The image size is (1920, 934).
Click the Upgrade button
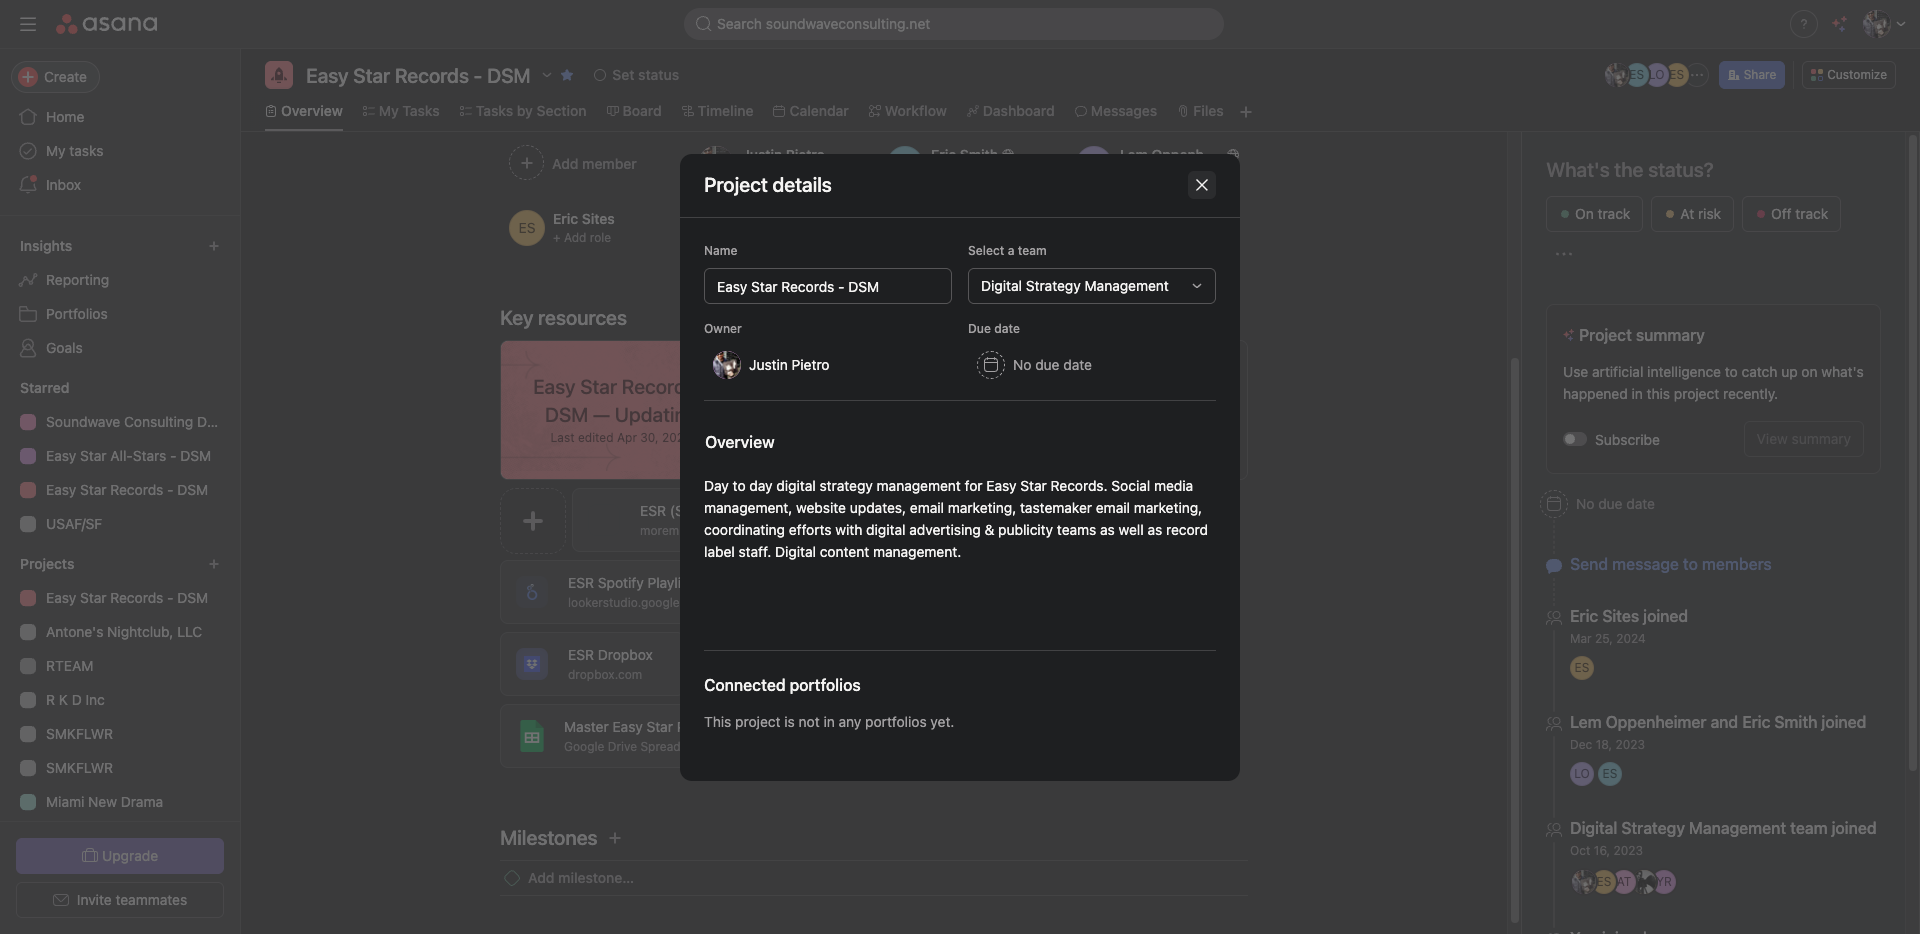pyautogui.click(x=120, y=856)
